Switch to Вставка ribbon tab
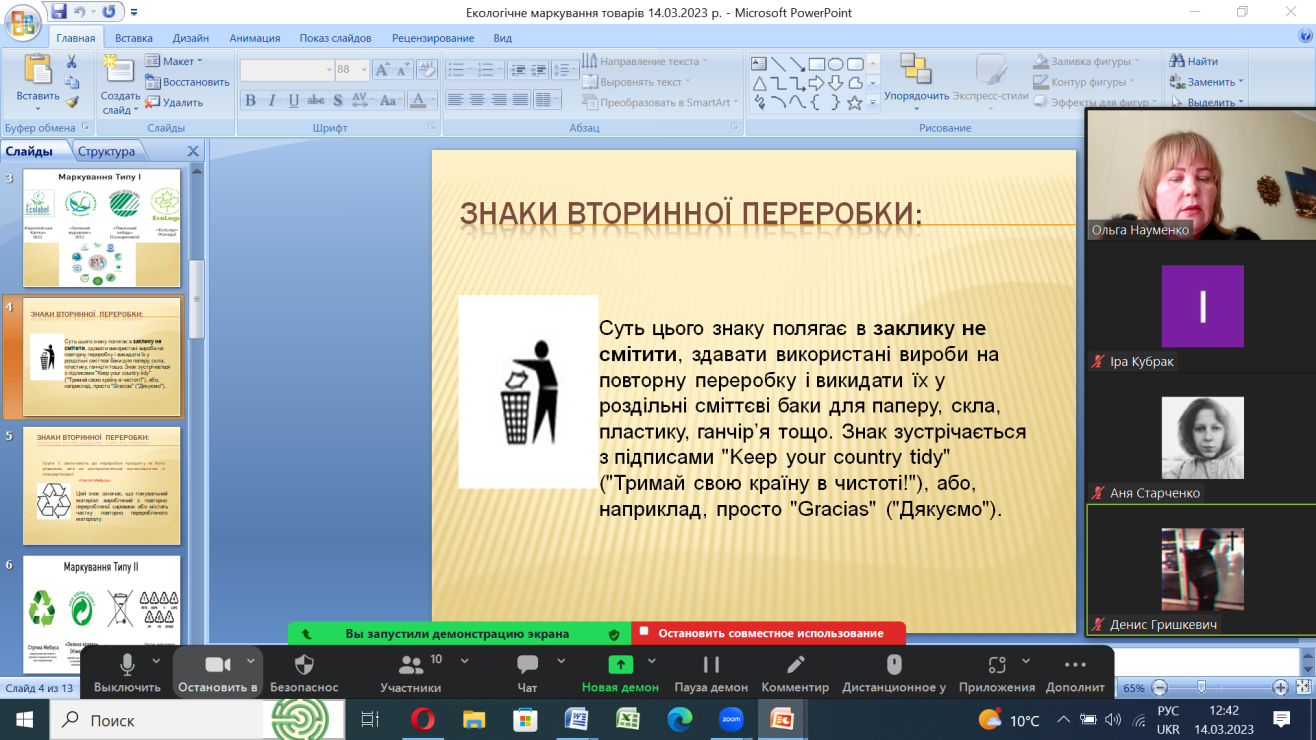Viewport: 1316px width, 740px height. coord(134,38)
